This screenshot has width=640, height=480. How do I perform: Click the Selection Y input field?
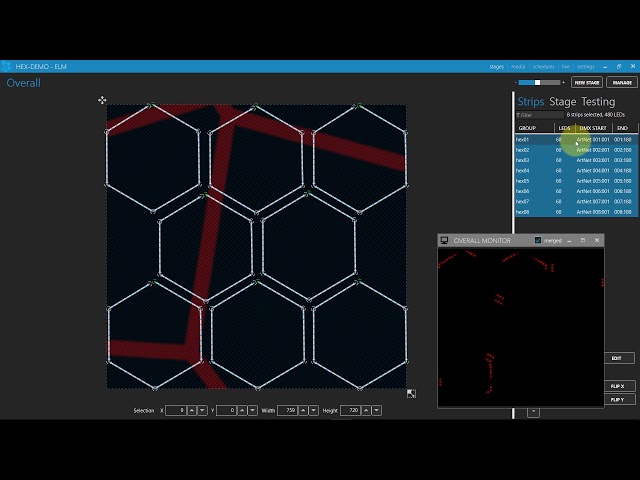click(x=227, y=410)
